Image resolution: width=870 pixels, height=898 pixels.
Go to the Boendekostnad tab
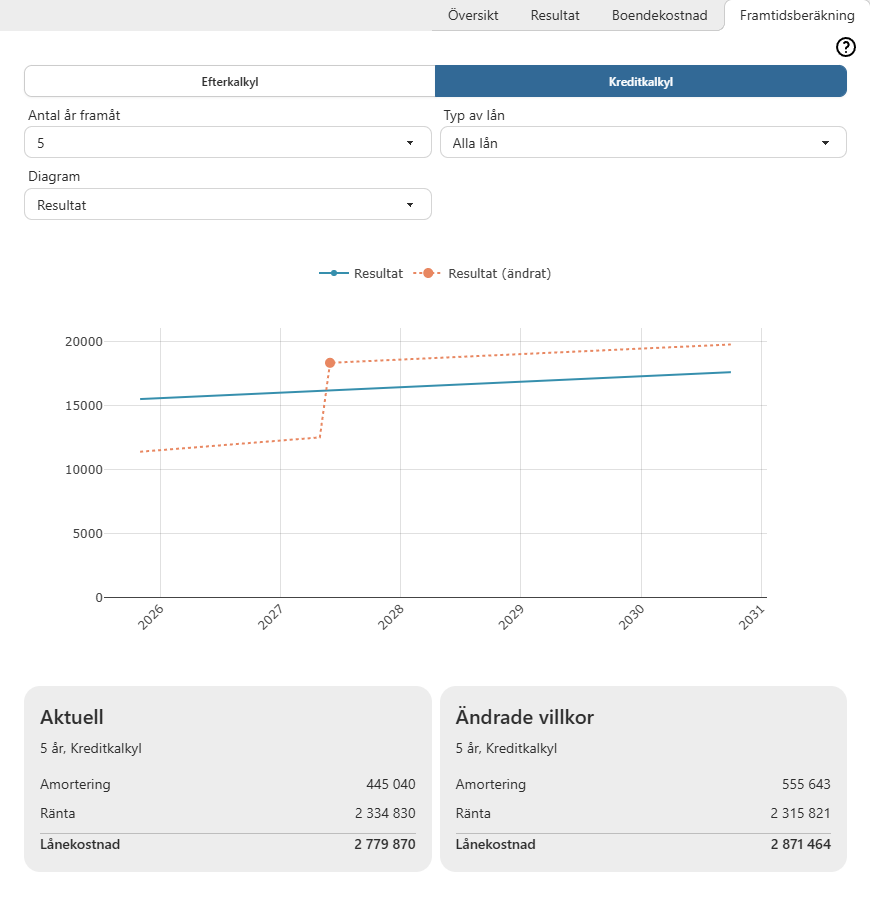pyautogui.click(x=659, y=16)
